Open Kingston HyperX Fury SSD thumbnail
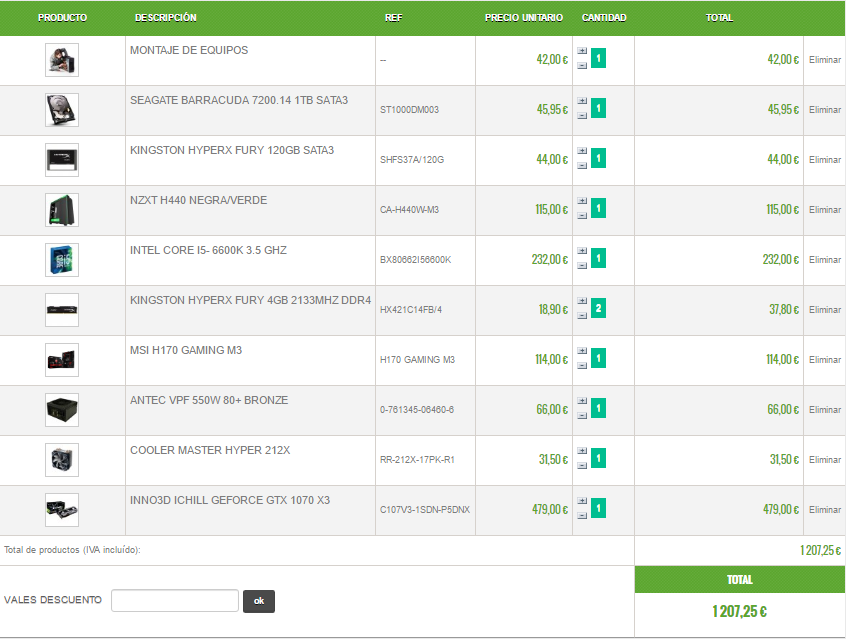 click(x=62, y=160)
